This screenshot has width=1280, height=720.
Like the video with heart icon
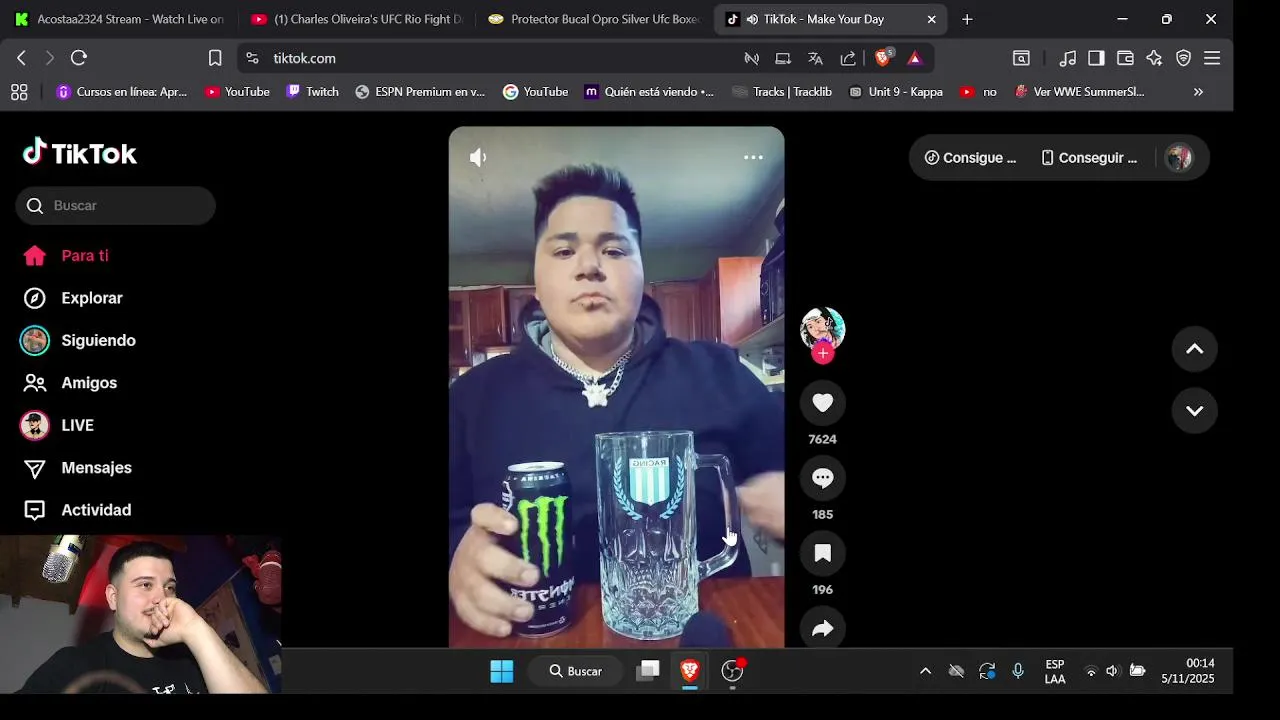(x=823, y=403)
